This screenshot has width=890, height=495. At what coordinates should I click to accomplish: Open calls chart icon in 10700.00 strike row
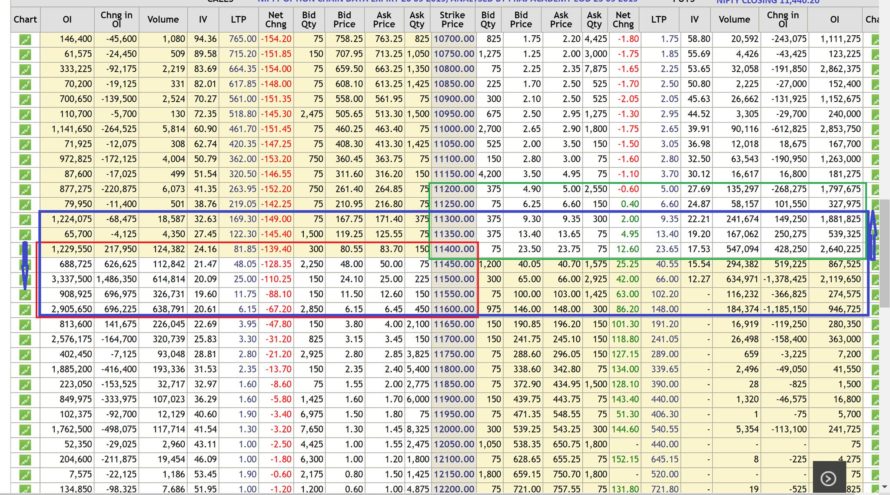[x=25, y=40]
